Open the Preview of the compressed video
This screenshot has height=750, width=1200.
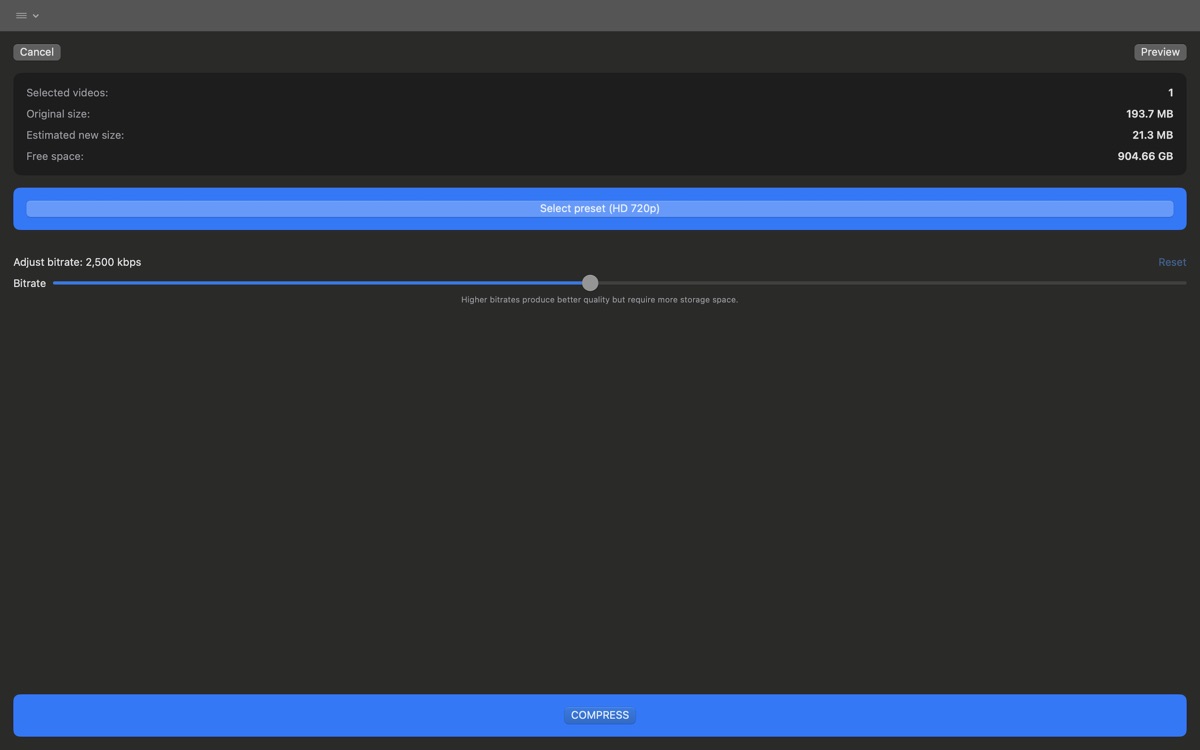pos(1160,51)
